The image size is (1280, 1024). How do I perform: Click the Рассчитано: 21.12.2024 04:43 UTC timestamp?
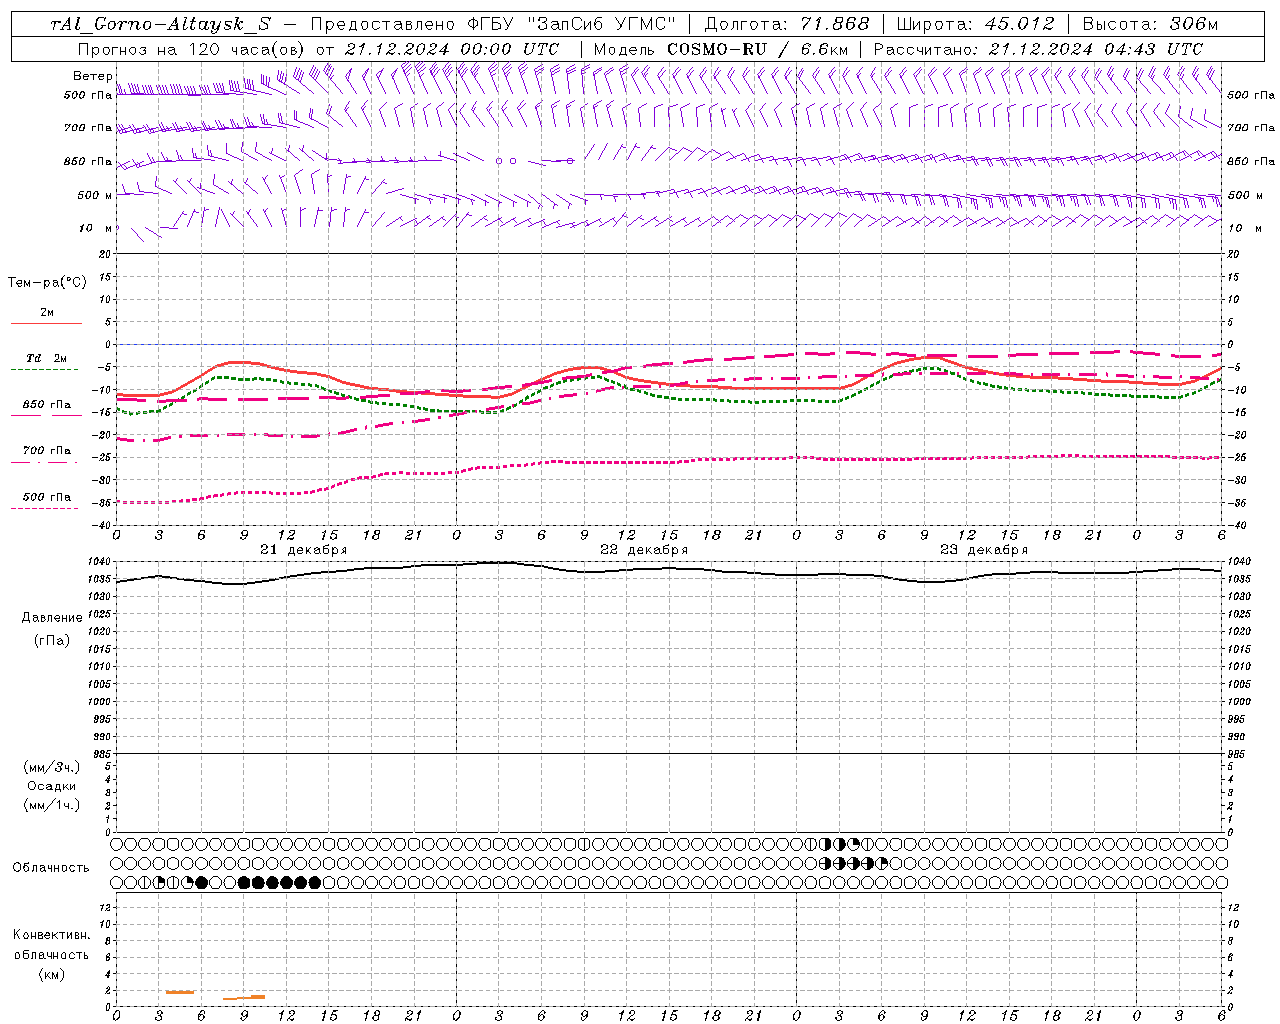coord(1038,49)
